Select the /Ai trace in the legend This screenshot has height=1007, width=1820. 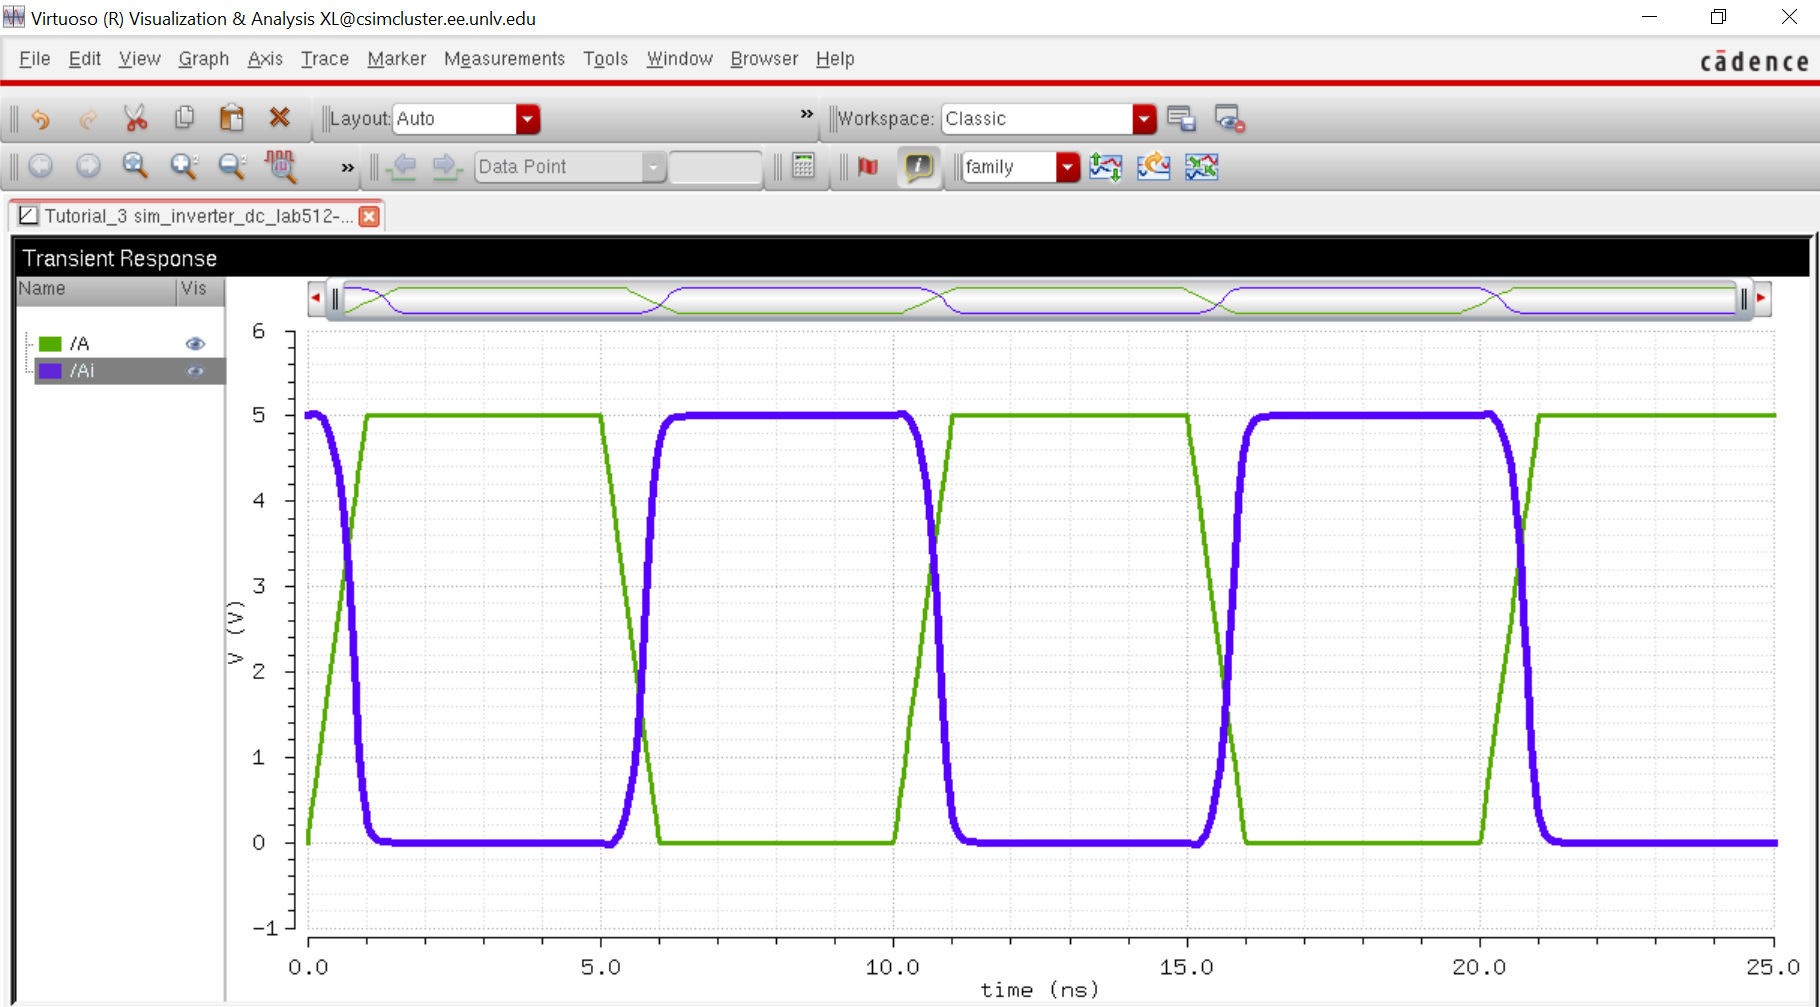tap(83, 371)
